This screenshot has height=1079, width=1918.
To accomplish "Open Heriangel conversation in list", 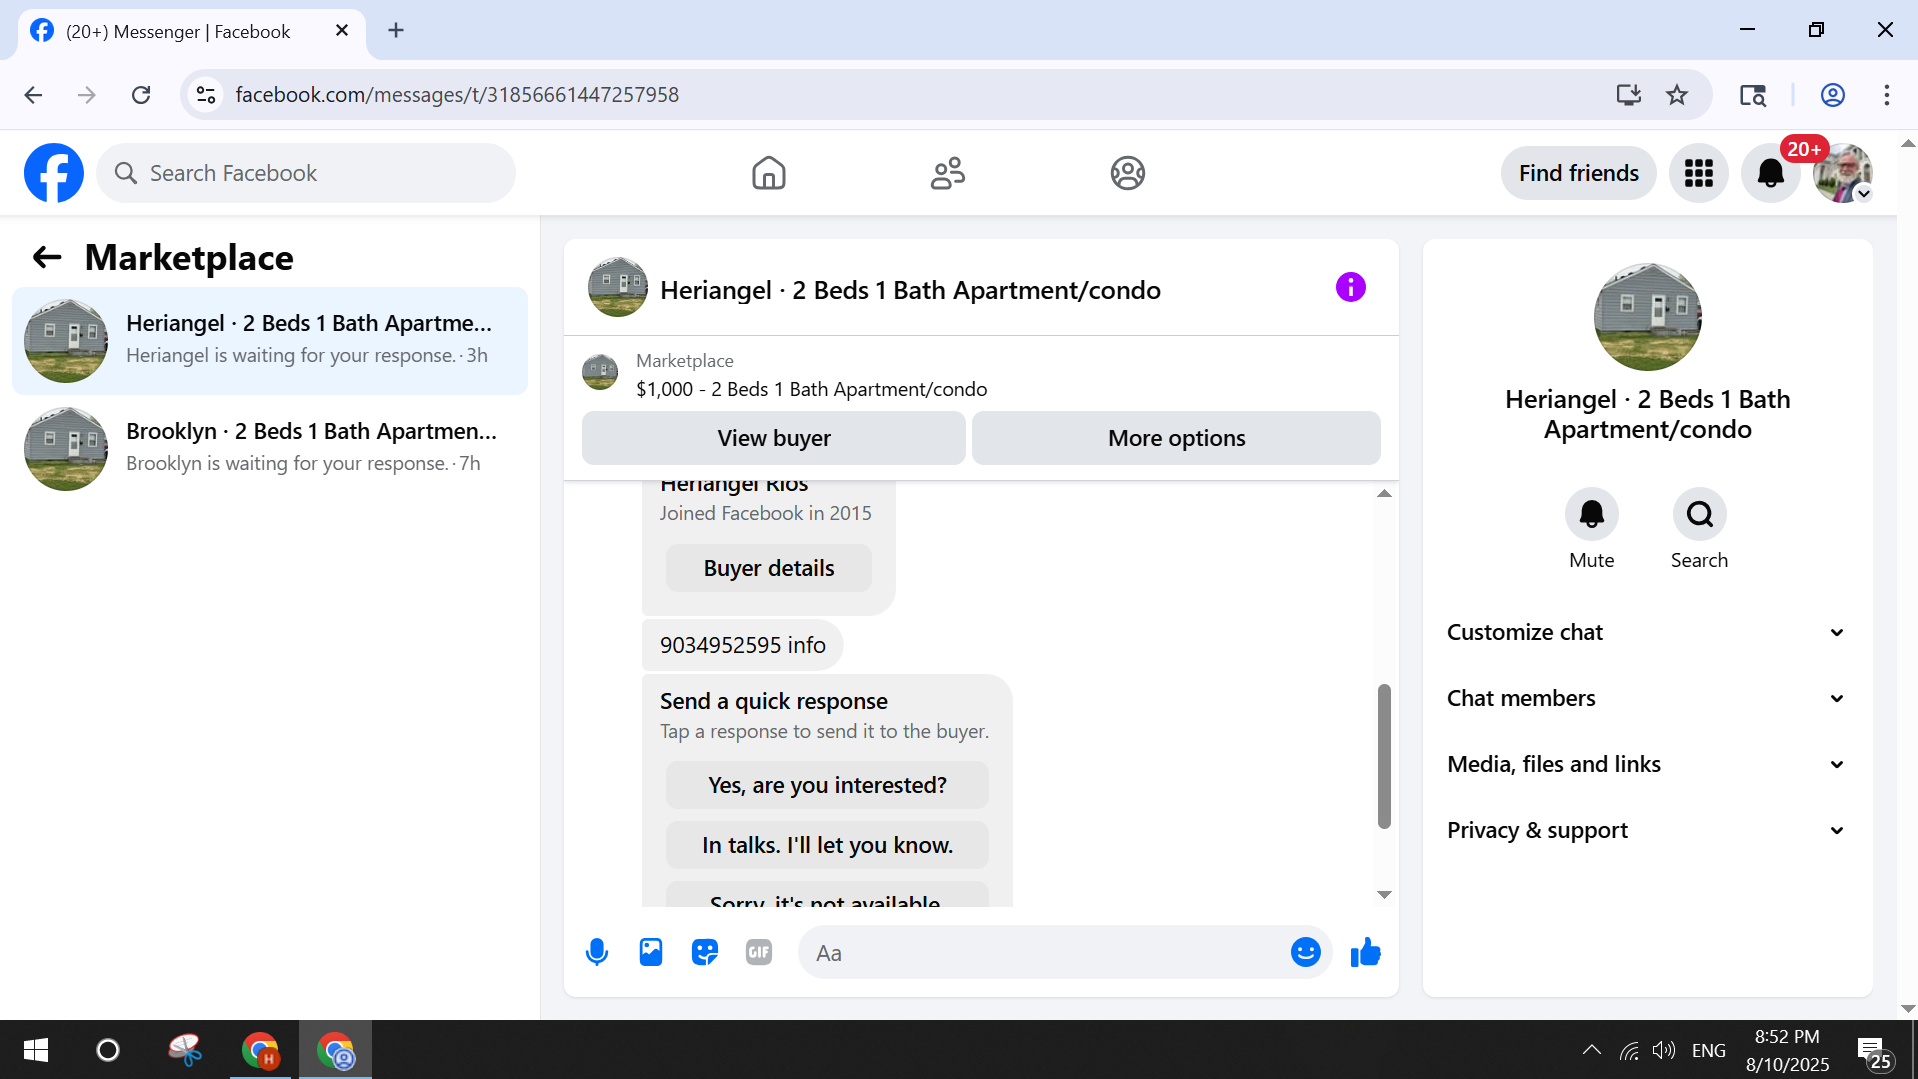I will point(270,341).
